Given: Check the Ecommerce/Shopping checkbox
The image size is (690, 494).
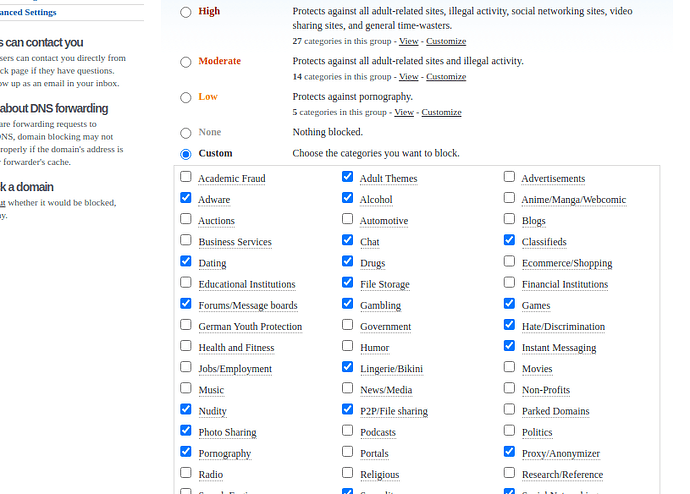Looking at the screenshot, I should click(510, 262).
